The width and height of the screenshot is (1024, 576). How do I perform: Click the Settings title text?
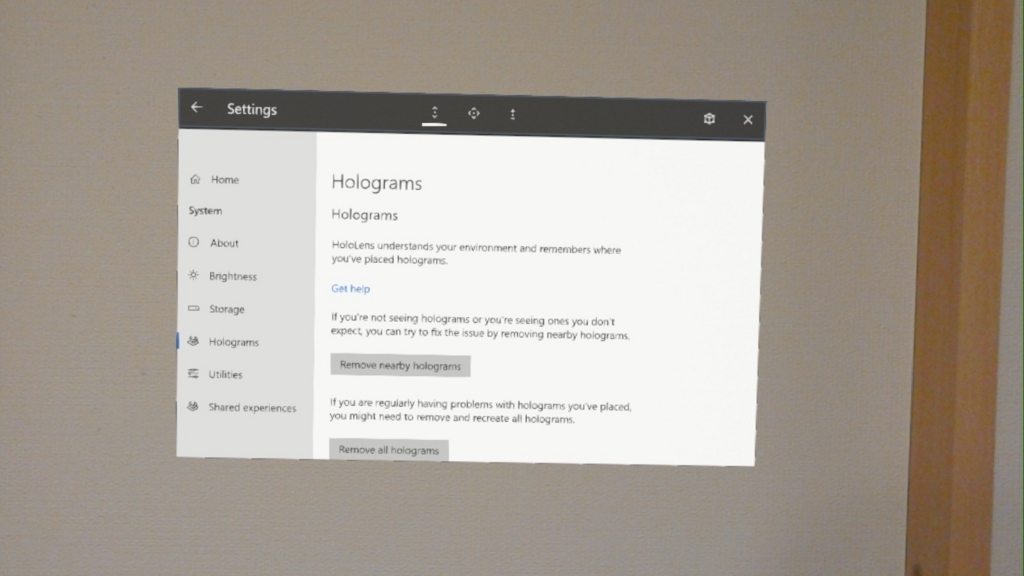[x=252, y=109]
